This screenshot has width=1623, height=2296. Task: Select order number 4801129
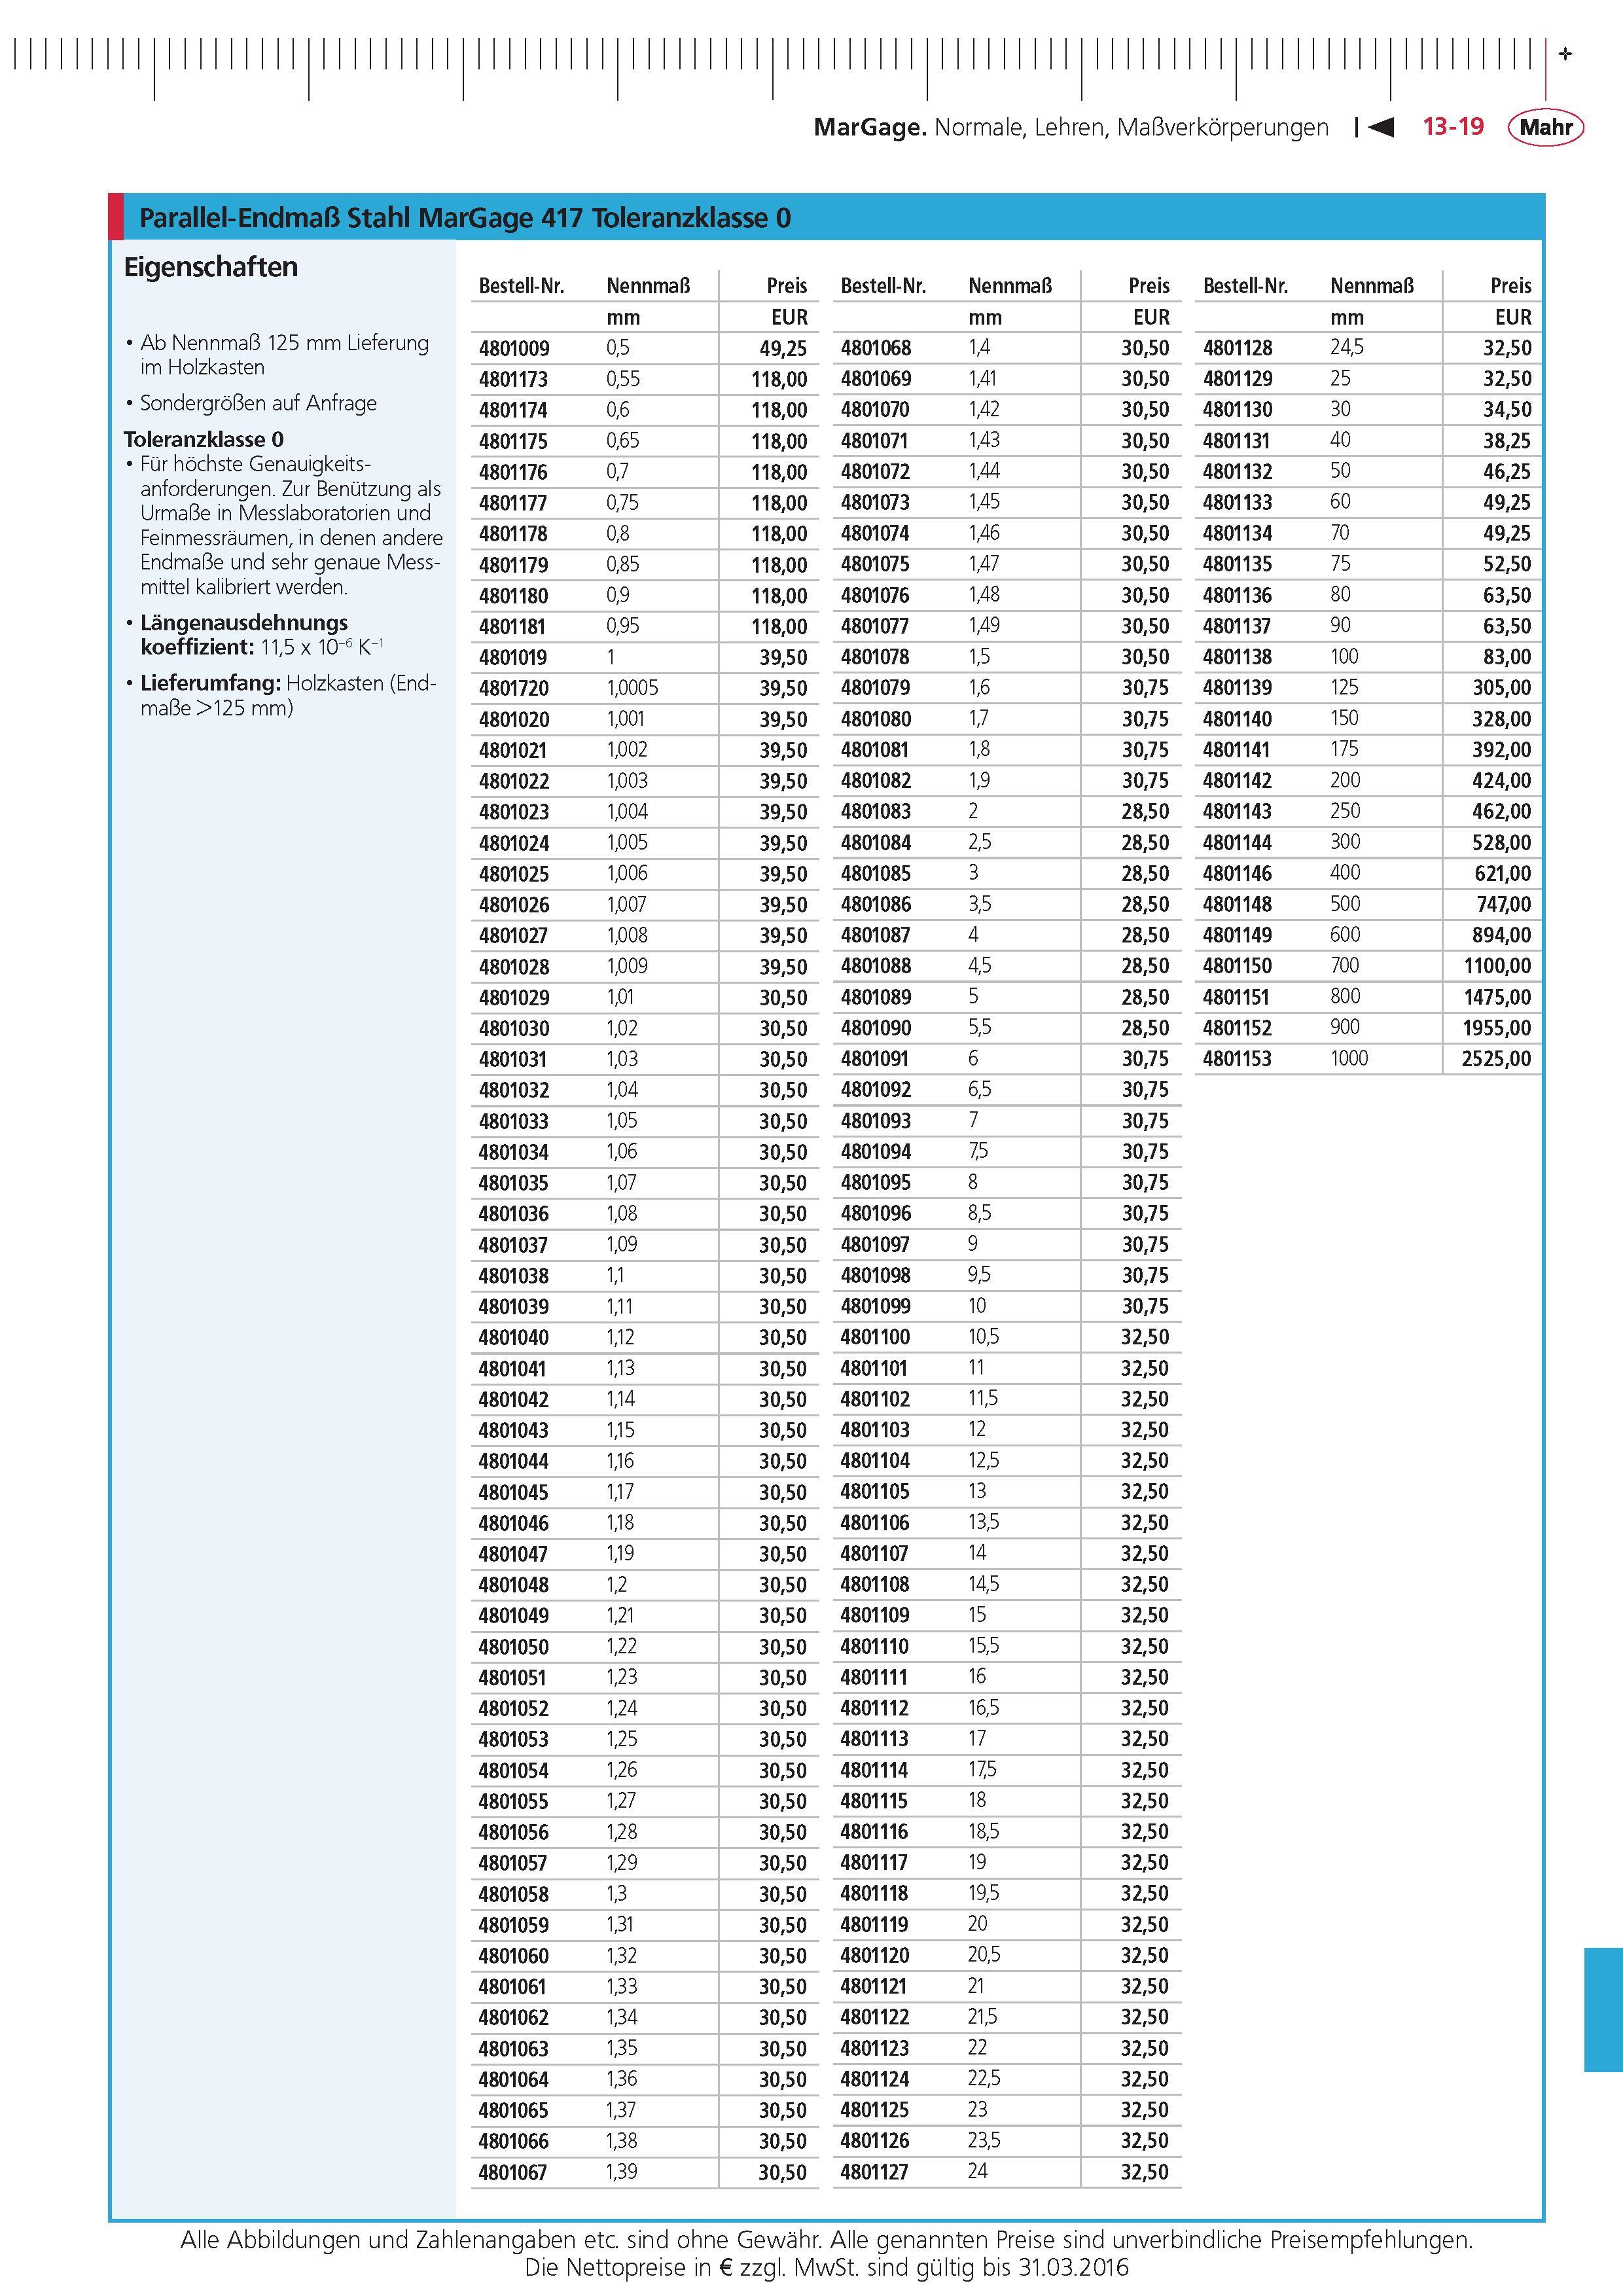coord(1238,380)
